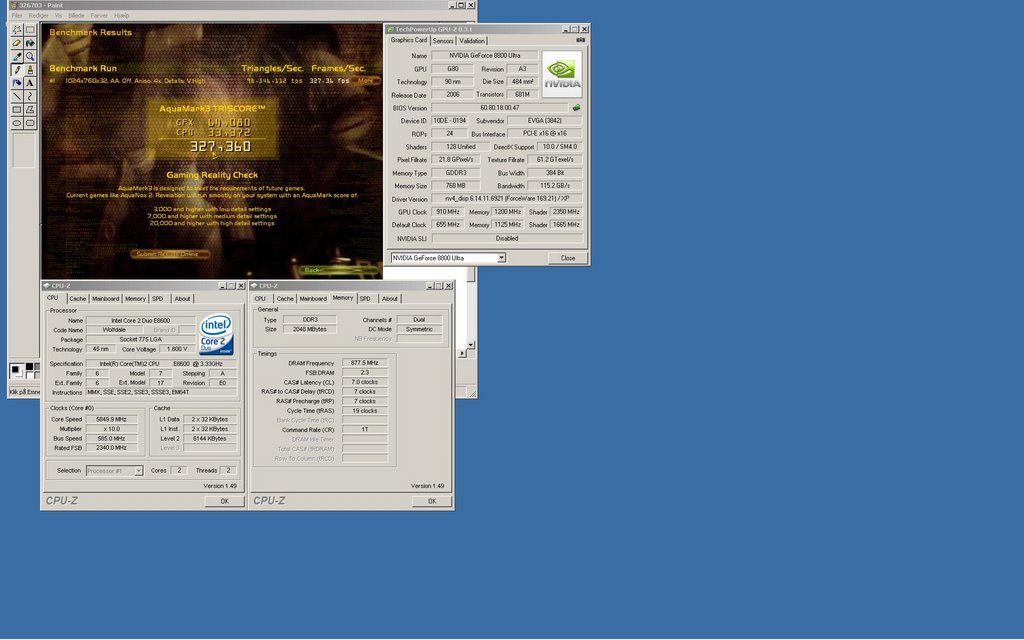1024x640 pixels.
Task: Choose the Pencil tool in Paint
Action: click(x=17, y=70)
